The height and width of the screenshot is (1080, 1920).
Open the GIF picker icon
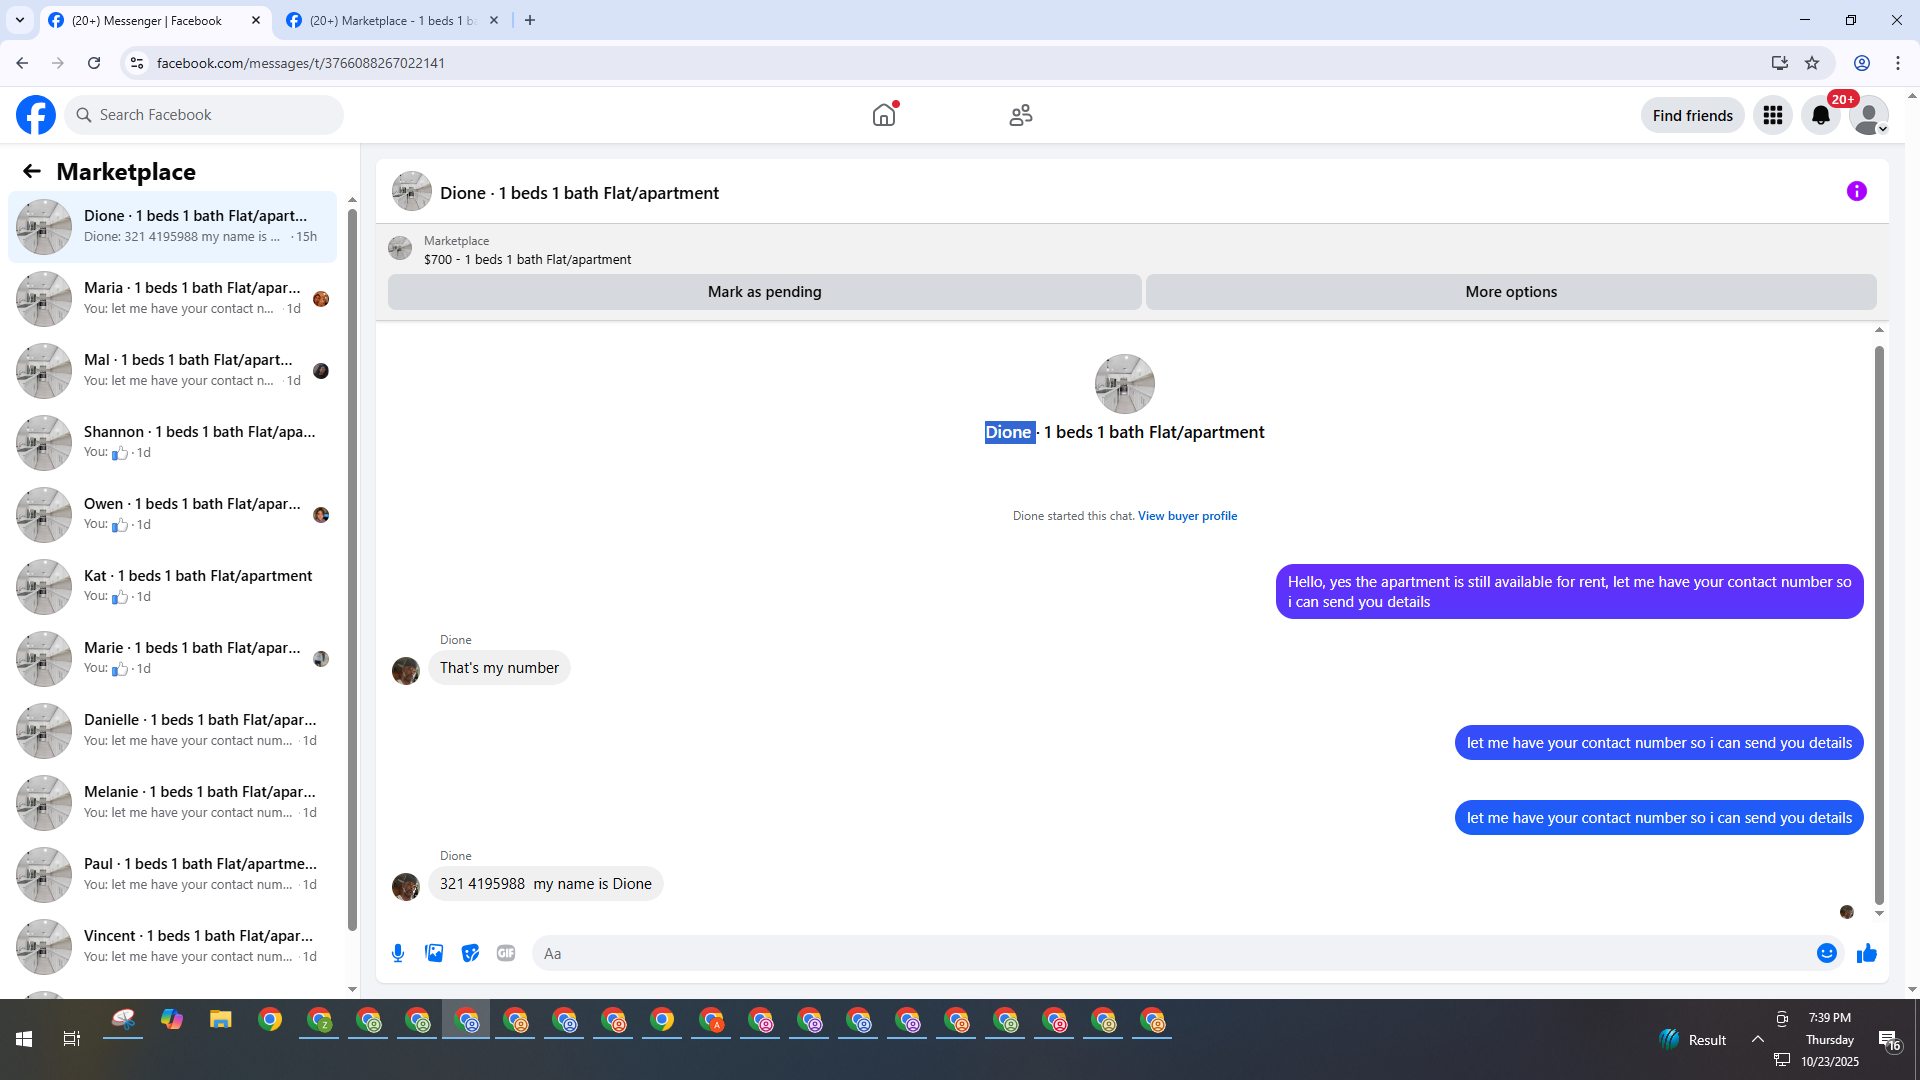(506, 953)
